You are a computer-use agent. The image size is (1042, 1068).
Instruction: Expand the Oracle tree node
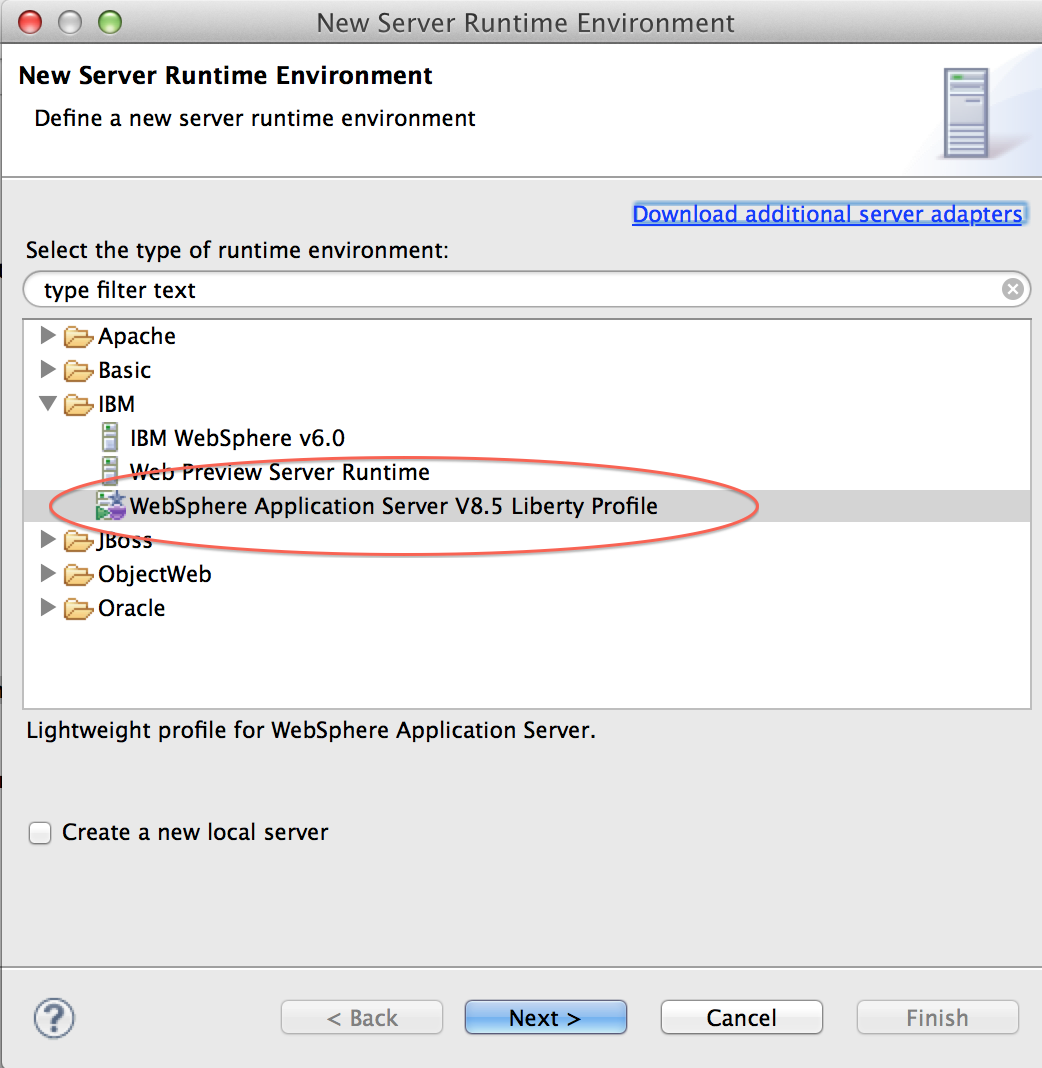coord(48,608)
